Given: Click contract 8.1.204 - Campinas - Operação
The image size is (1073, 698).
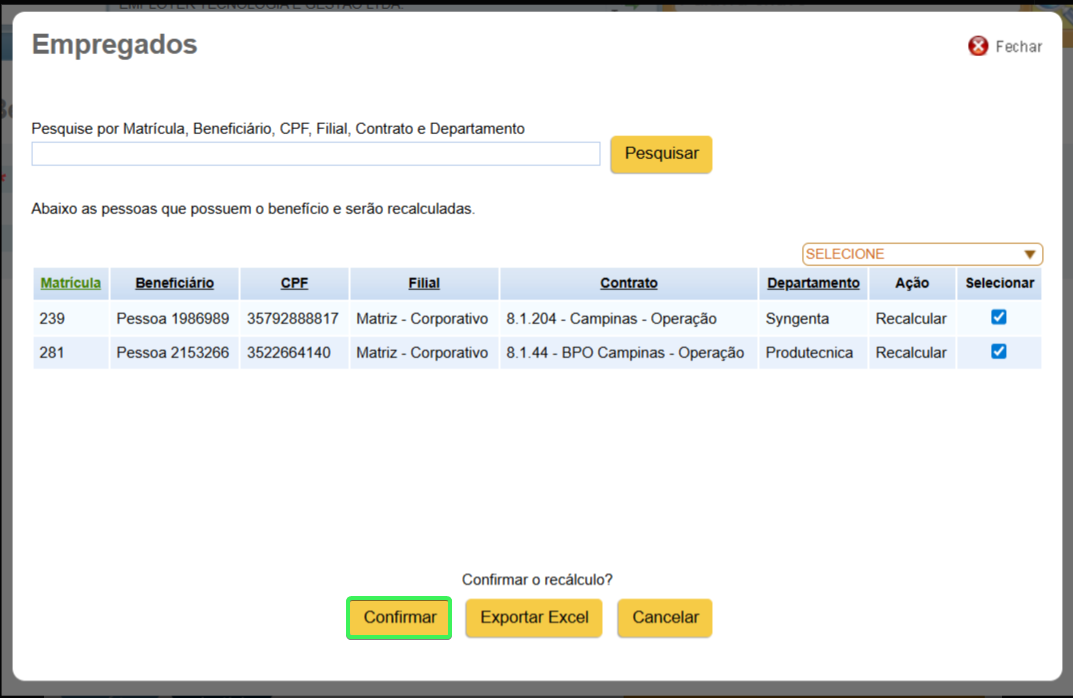Looking at the screenshot, I should (x=611, y=319).
